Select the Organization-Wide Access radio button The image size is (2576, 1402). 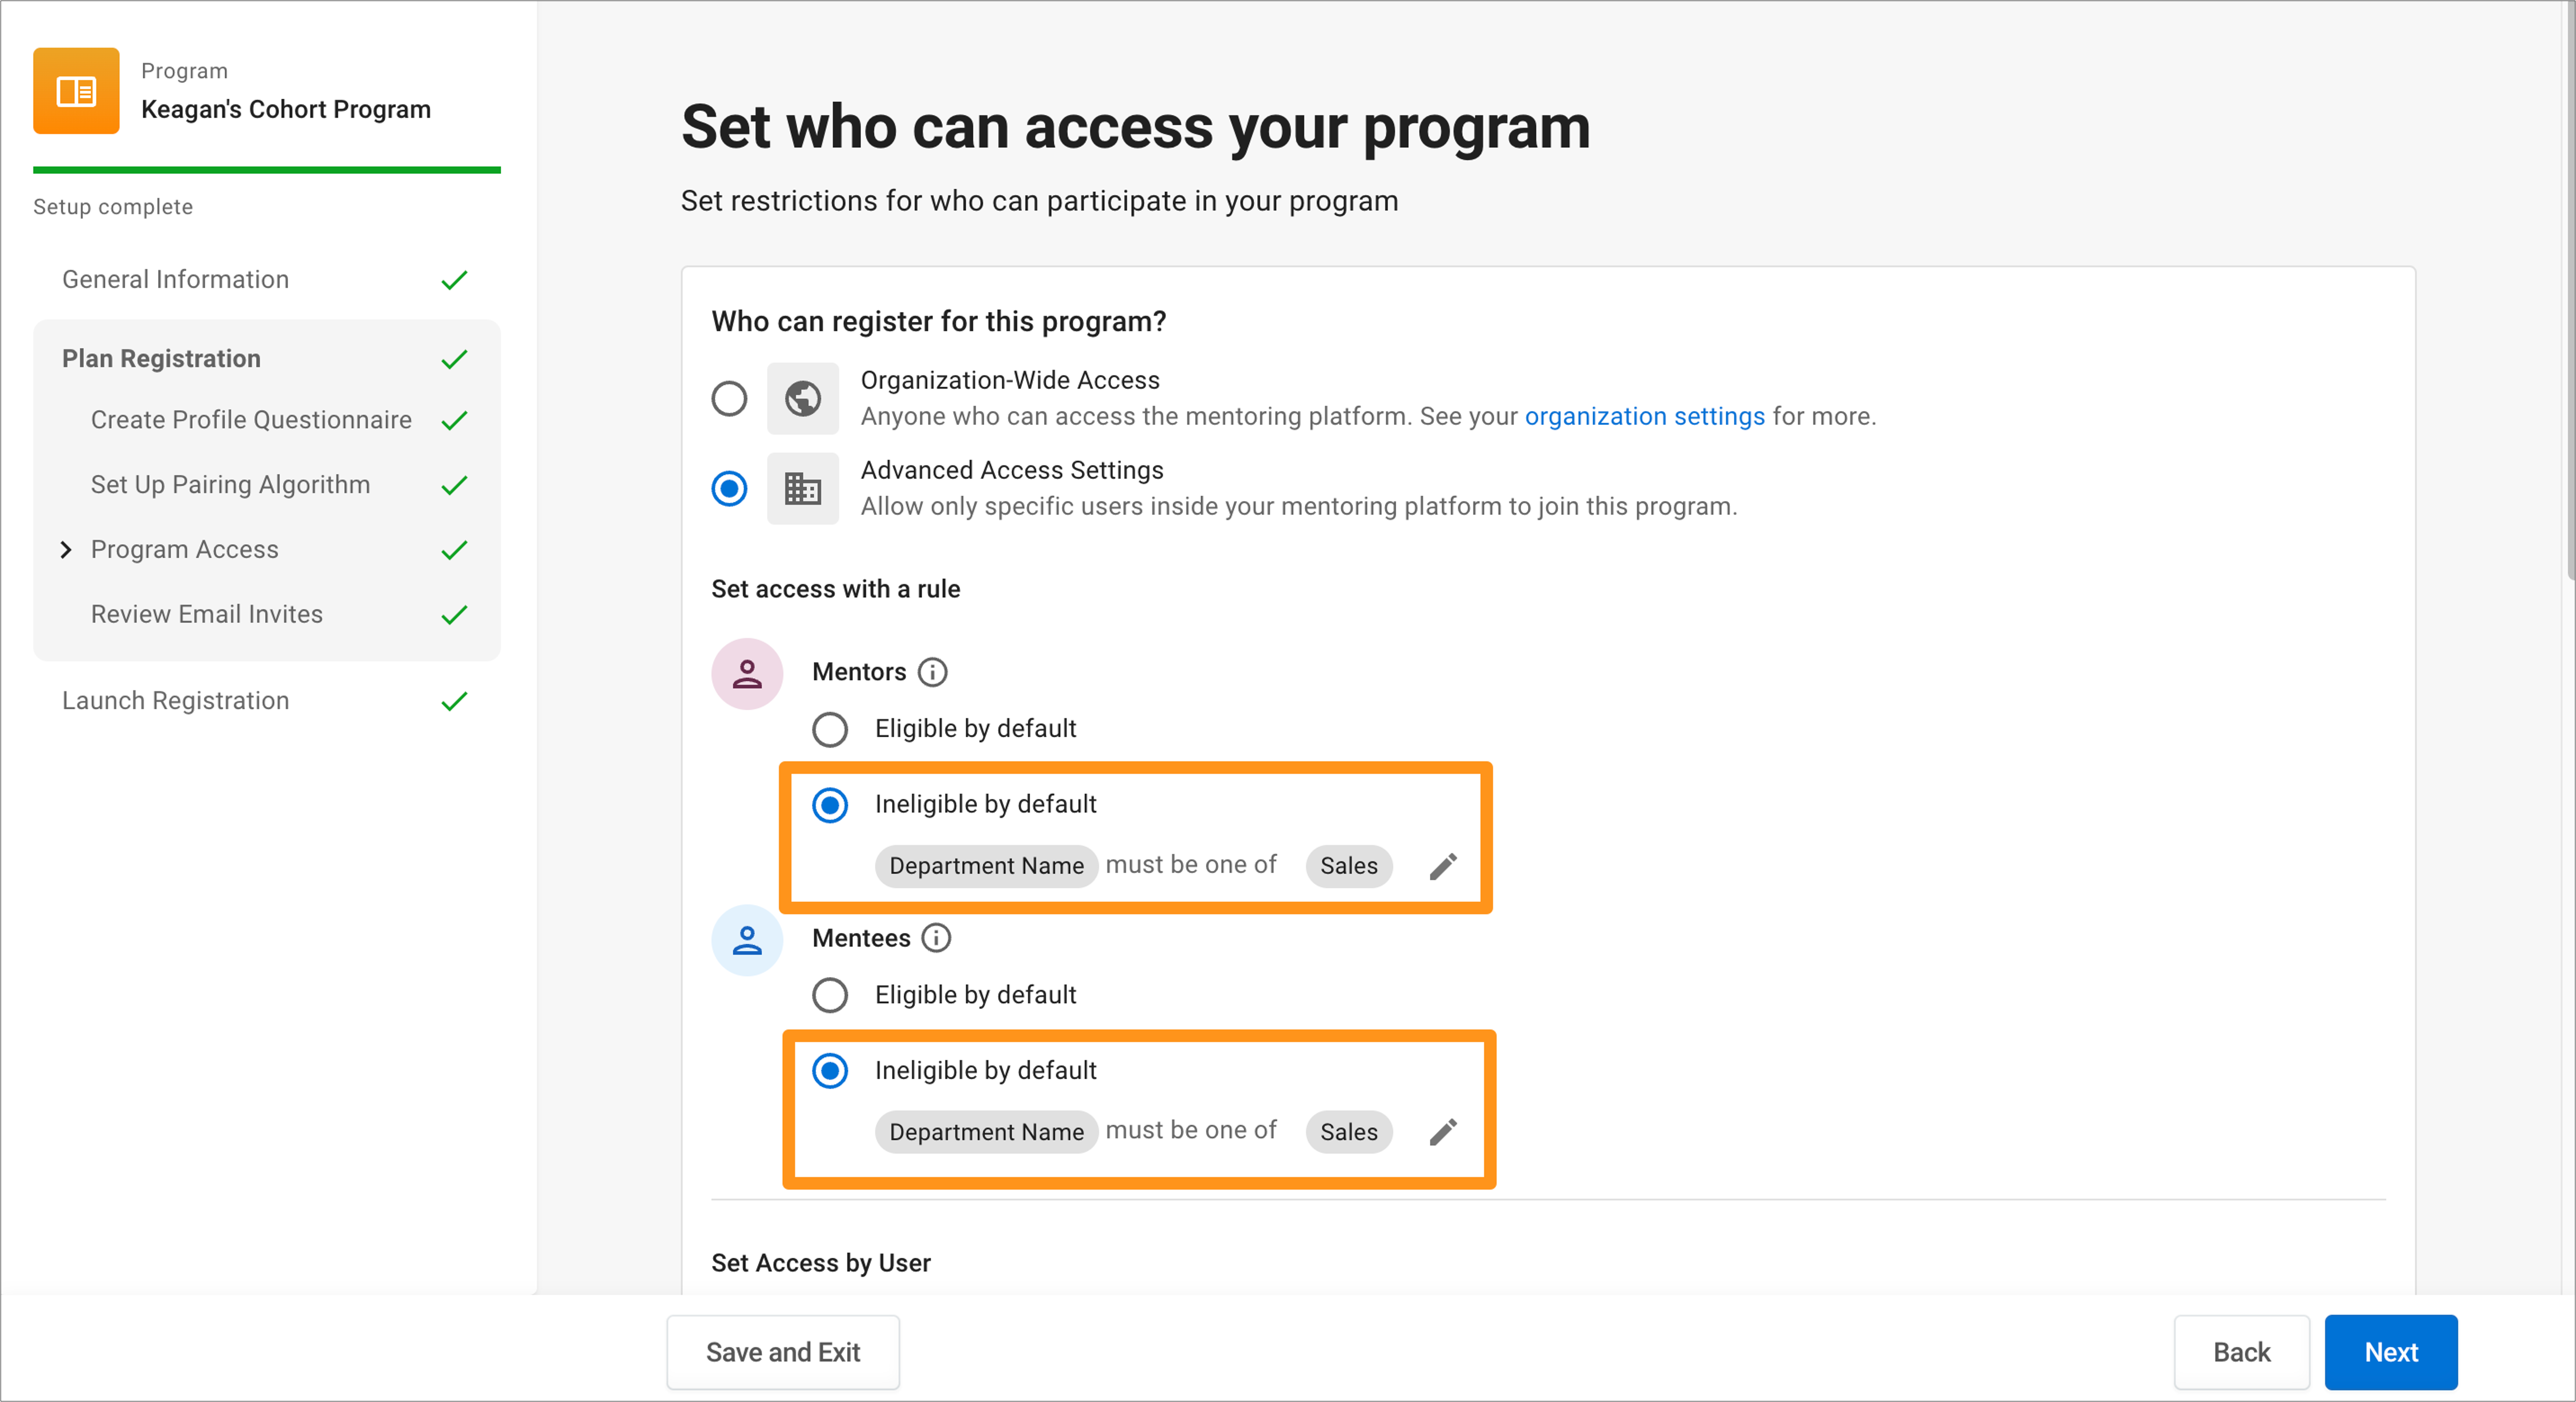pyautogui.click(x=729, y=398)
